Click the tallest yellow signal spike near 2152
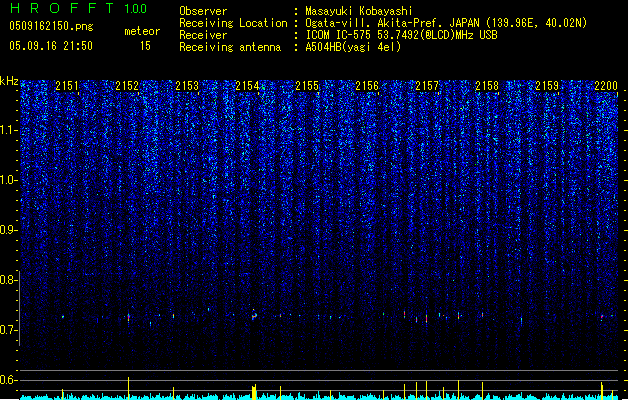629x400 pixels. [x=128, y=388]
